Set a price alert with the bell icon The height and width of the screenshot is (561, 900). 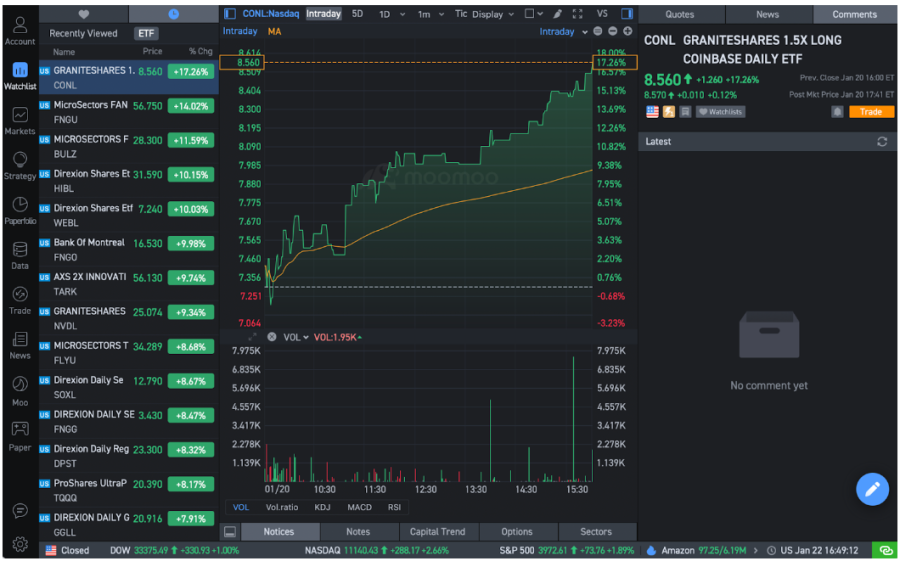point(837,112)
